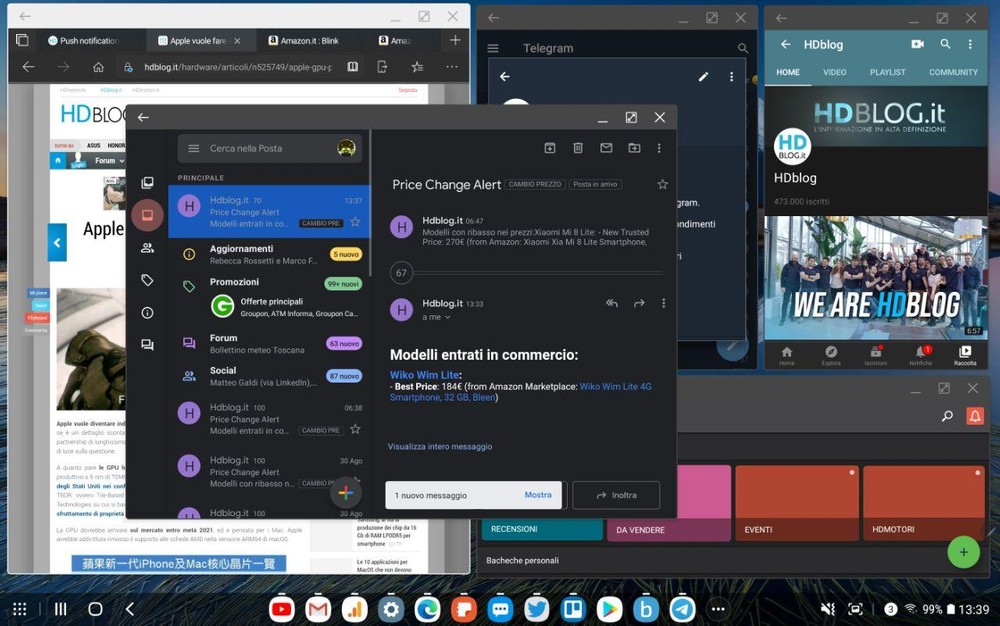Viewport: 1000px width, 626px height.
Task: Open the Promozioni category
Action: pyautogui.click(x=269, y=299)
